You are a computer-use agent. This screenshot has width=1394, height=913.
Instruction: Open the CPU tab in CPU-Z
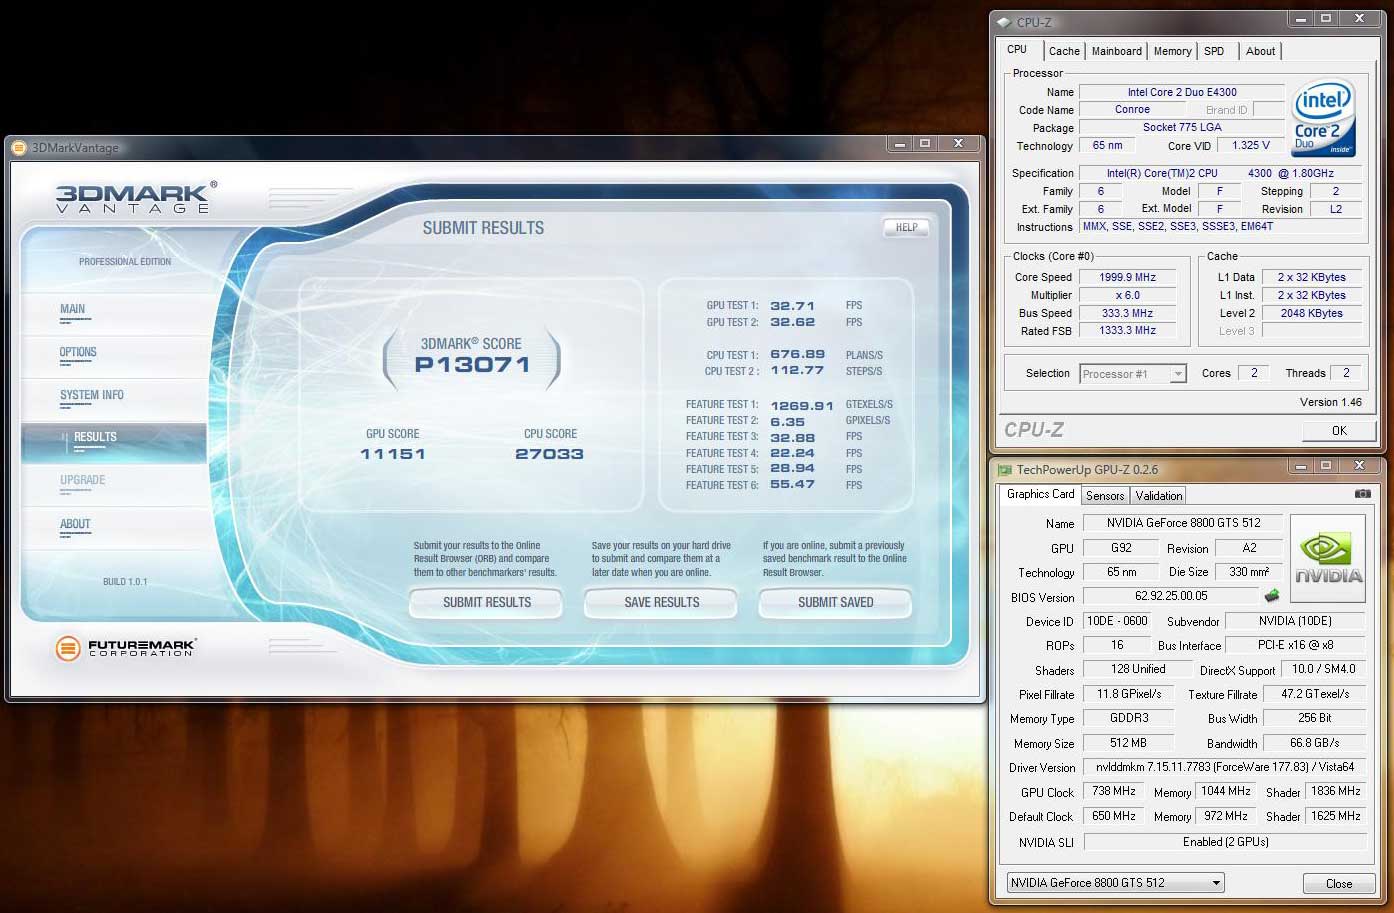click(1017, 49)
